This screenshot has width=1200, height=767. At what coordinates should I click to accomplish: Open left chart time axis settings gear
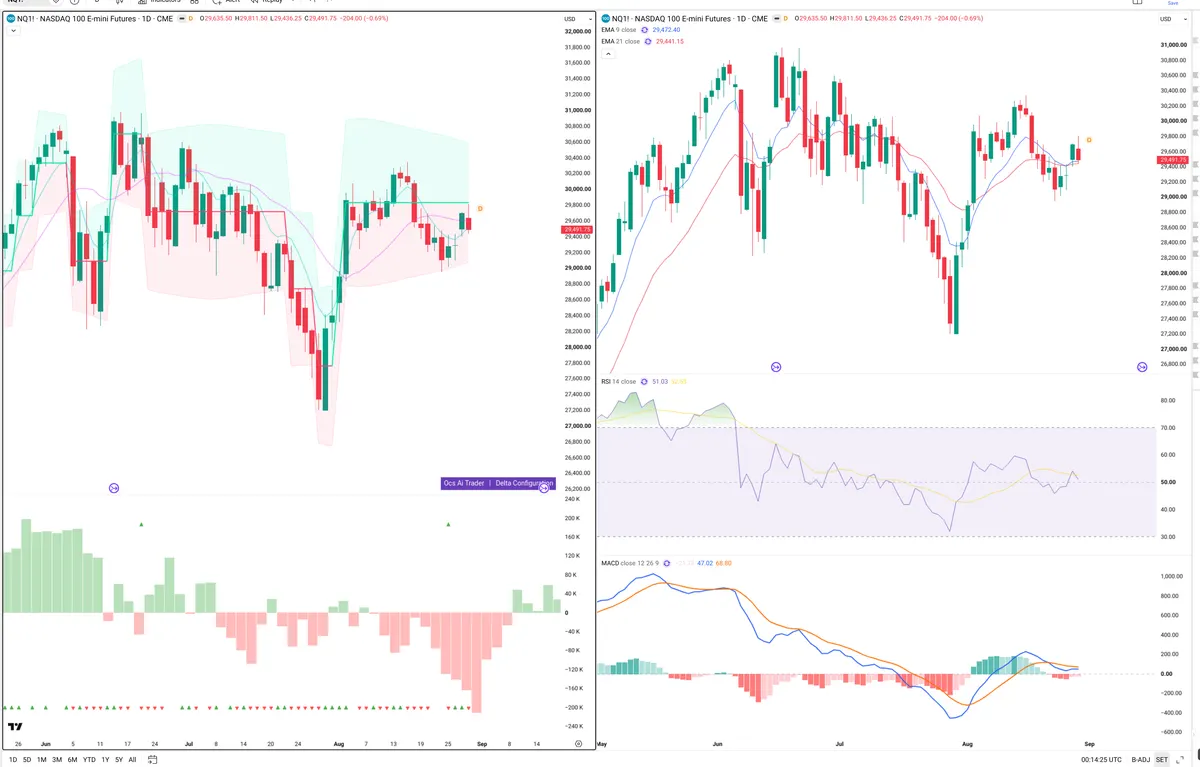pyautogui.click(x=579, y=744)
